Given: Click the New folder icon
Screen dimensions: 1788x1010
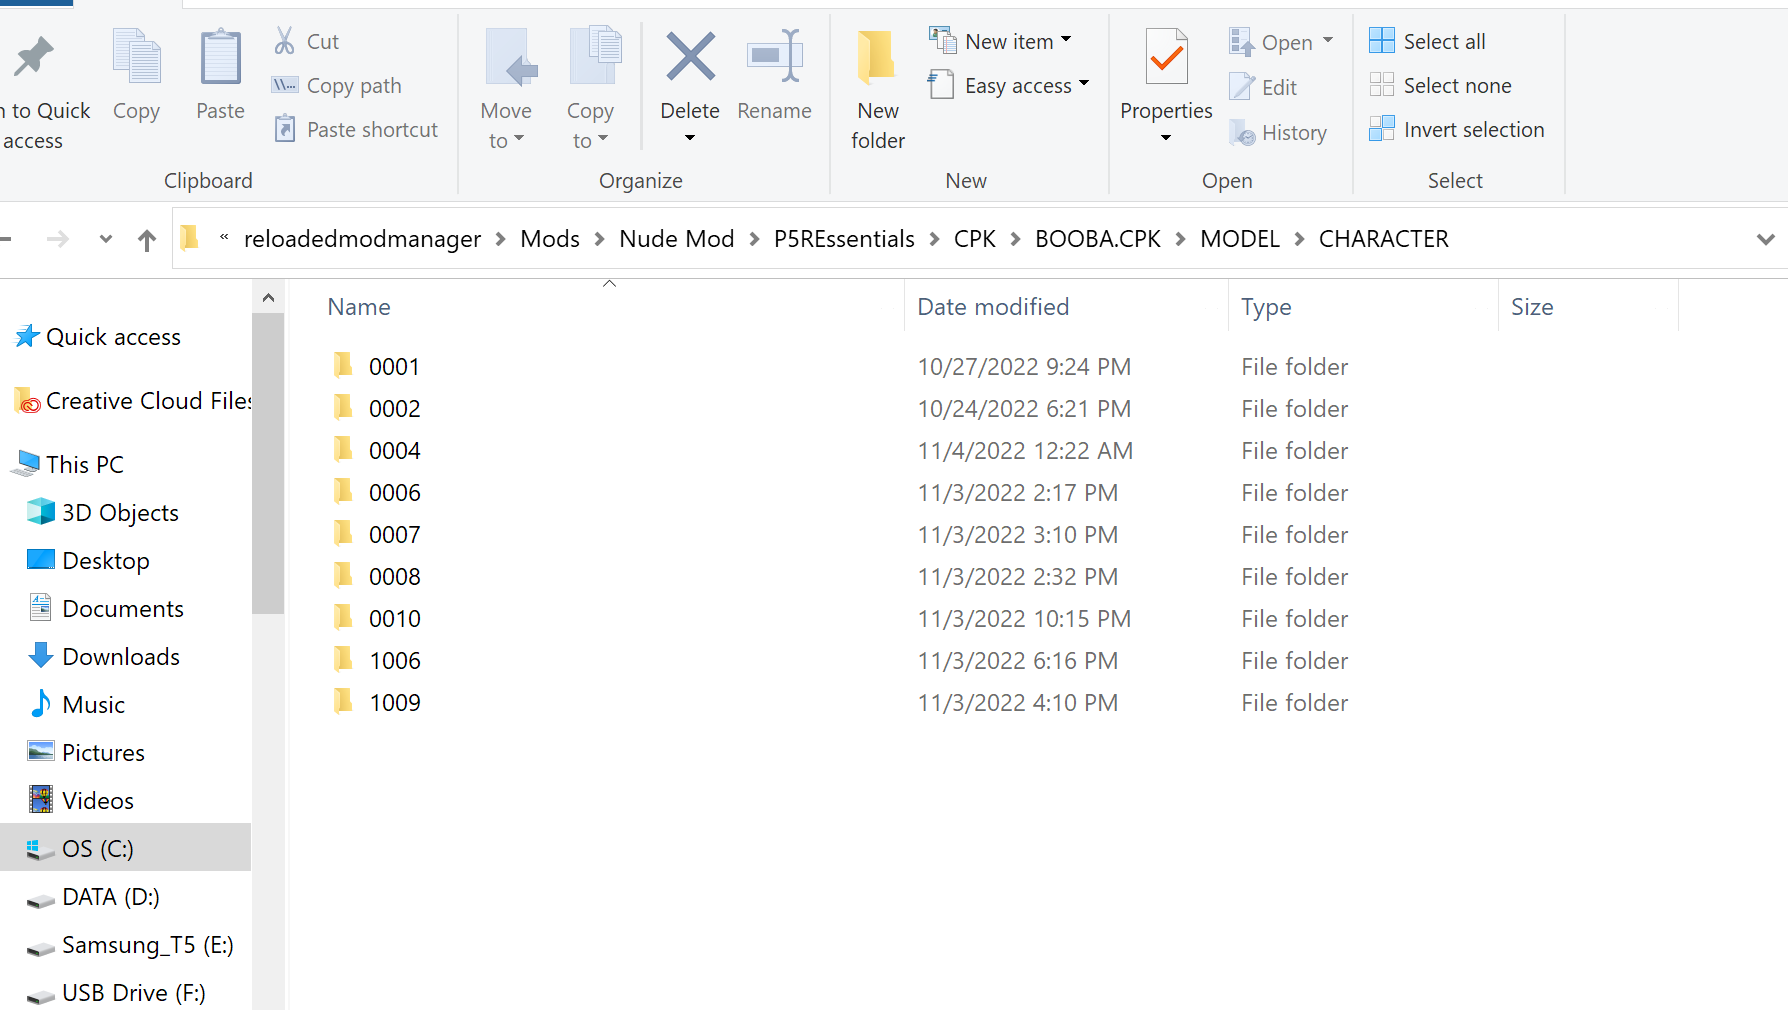Looking at the screenshot, I should pyautogui.click(x=877, y=57).
